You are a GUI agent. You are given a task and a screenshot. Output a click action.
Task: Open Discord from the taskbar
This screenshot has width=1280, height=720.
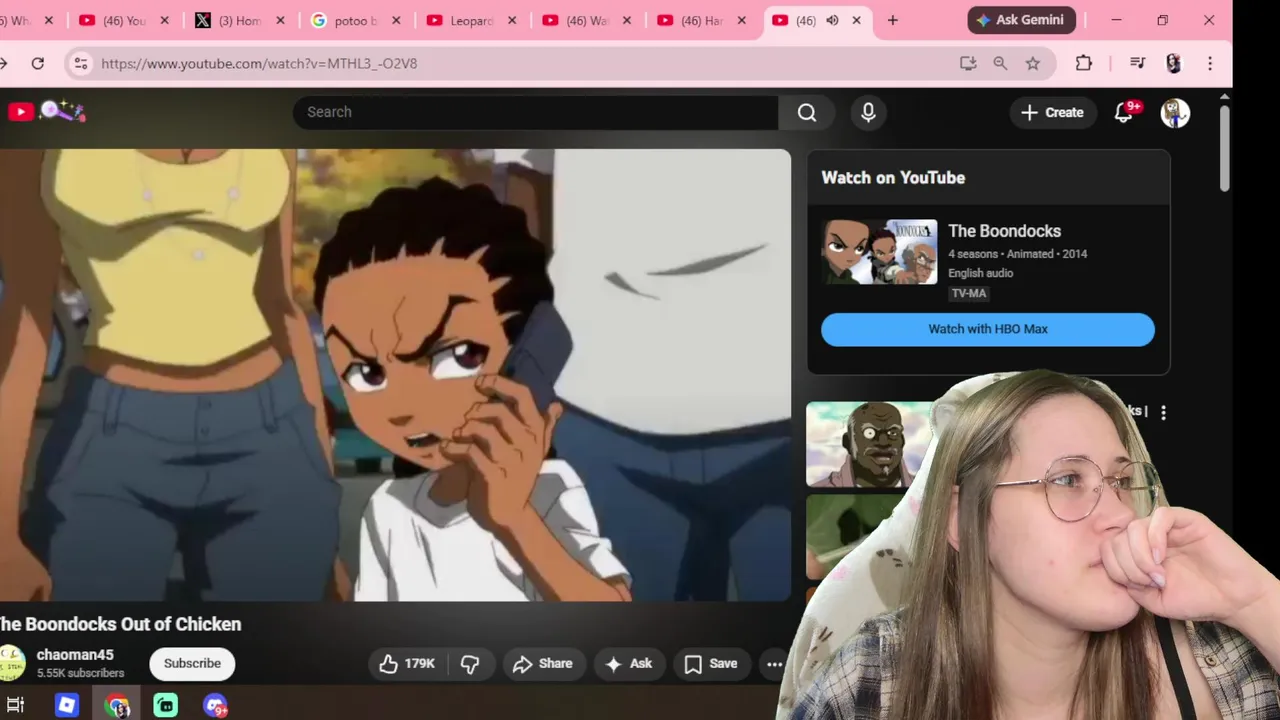(215, 705)
